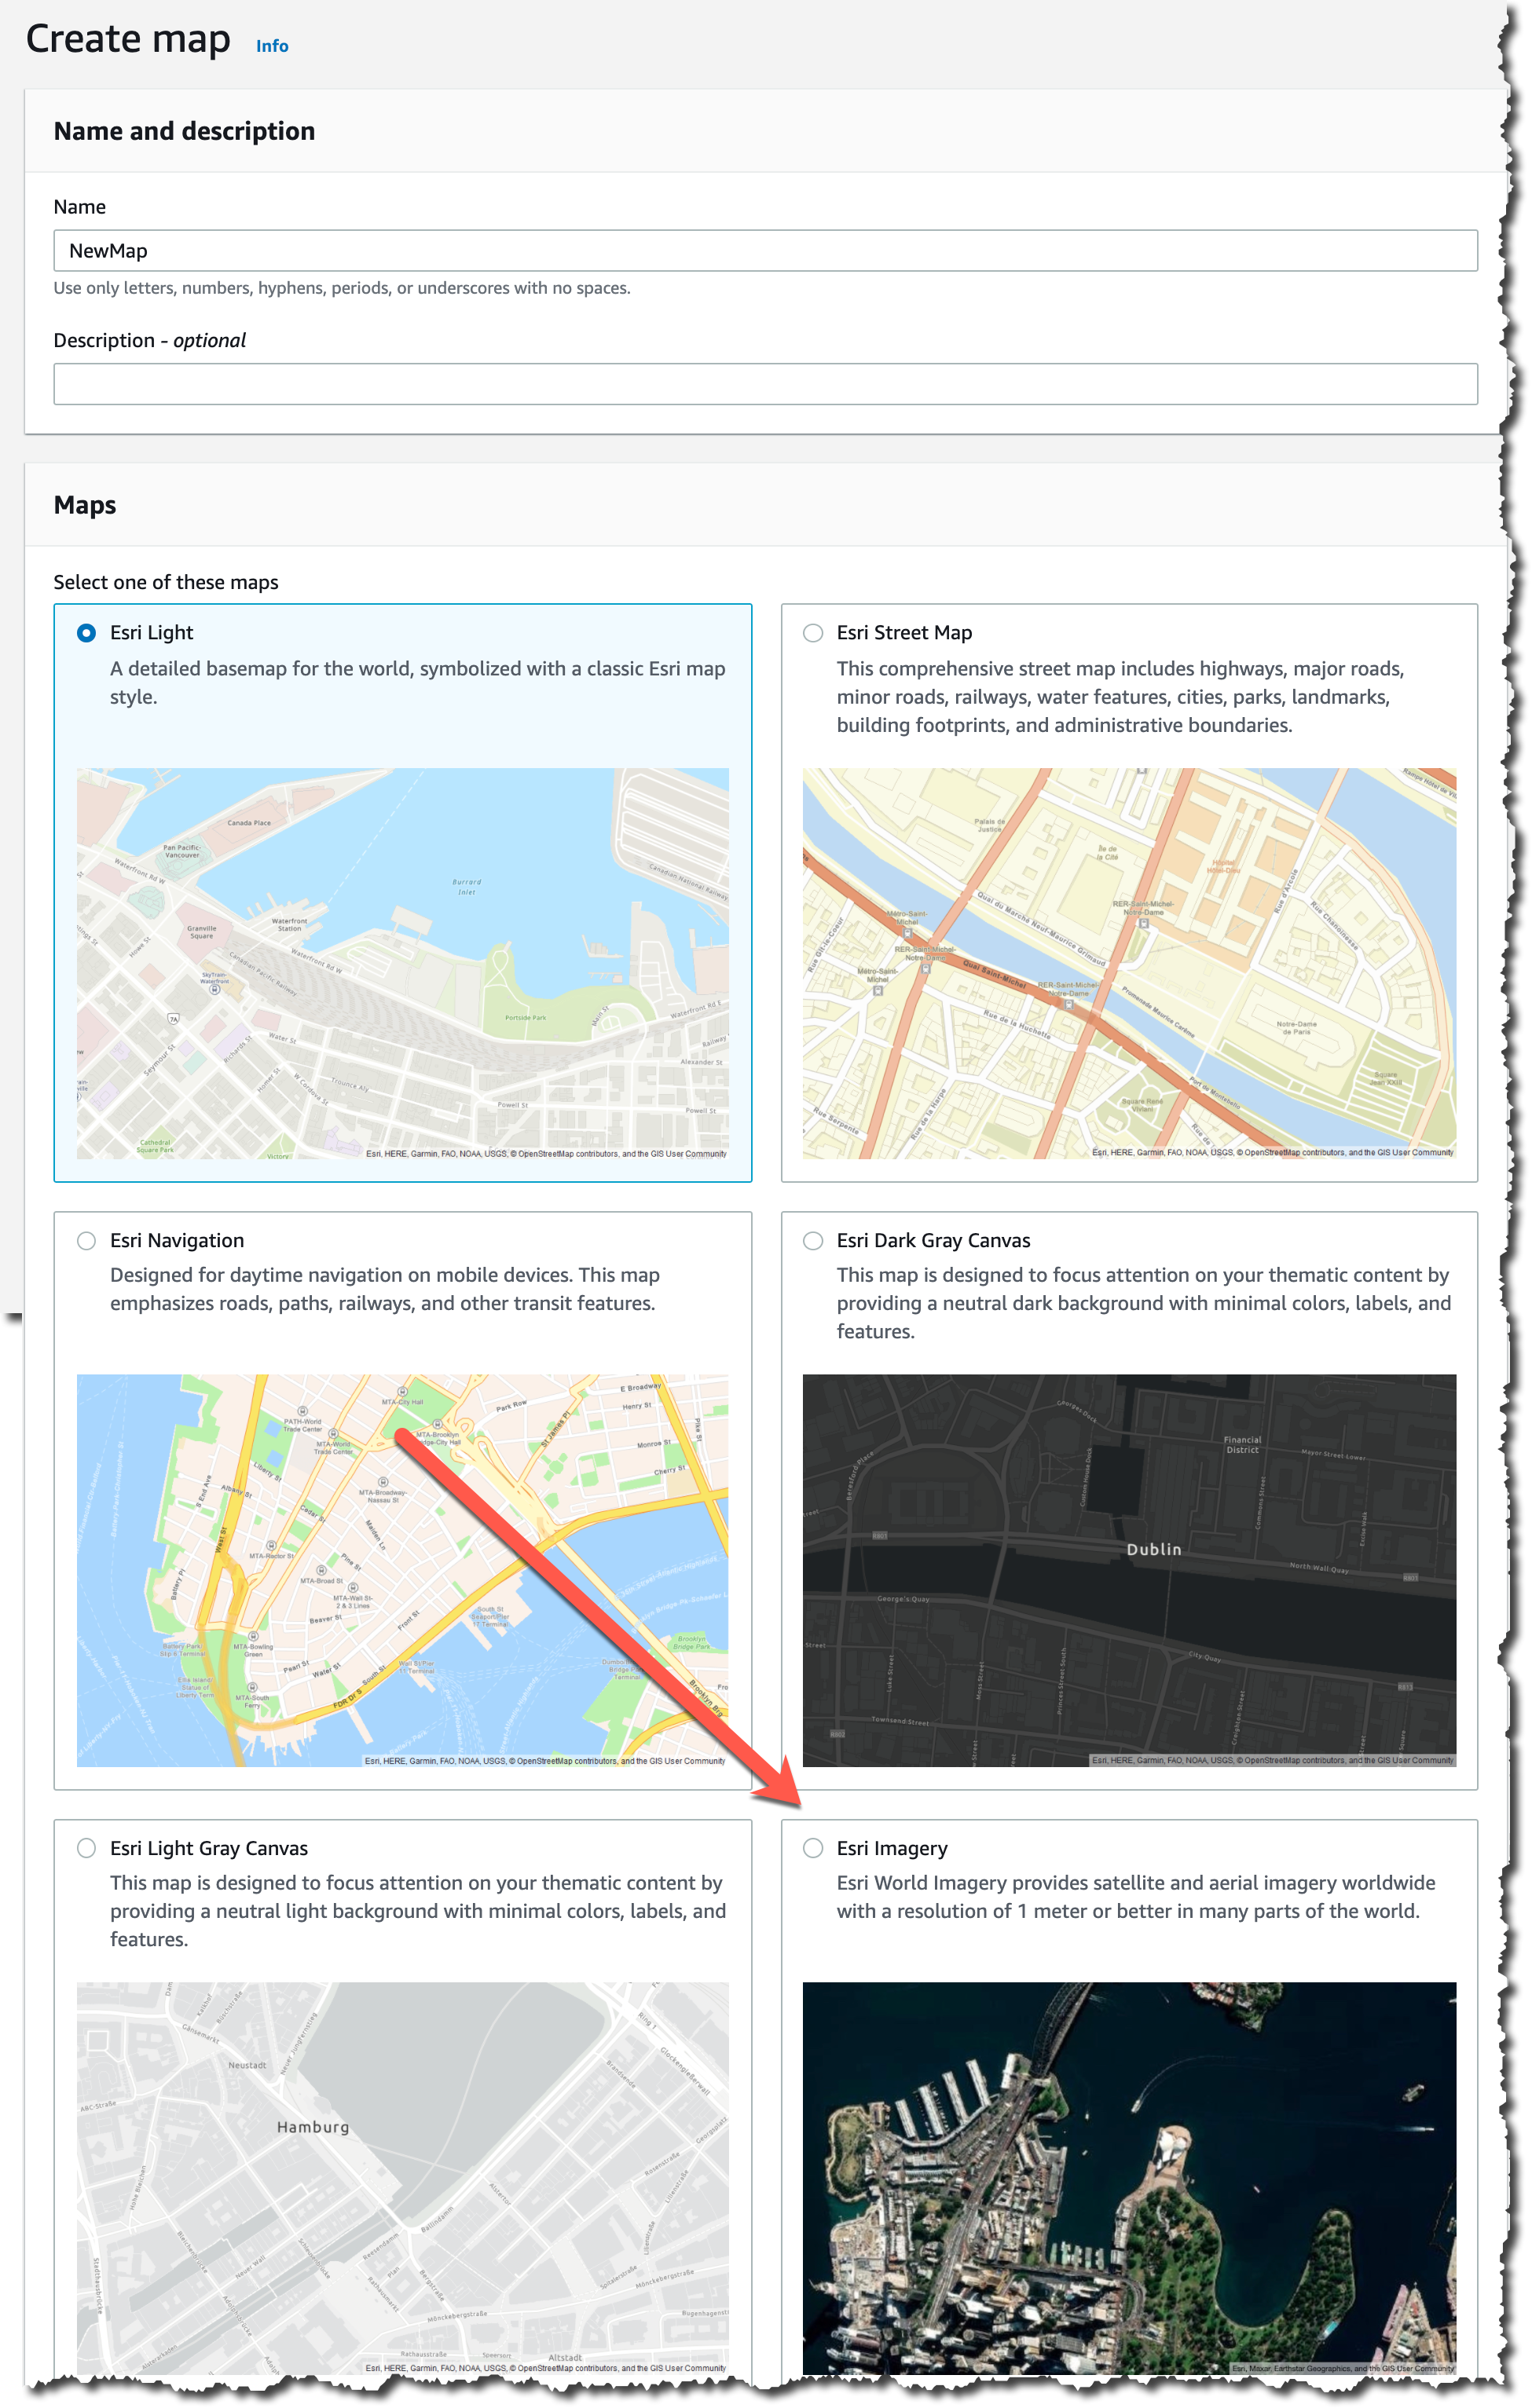Click the Esri Light Vancouver map preview

point(403,963)
